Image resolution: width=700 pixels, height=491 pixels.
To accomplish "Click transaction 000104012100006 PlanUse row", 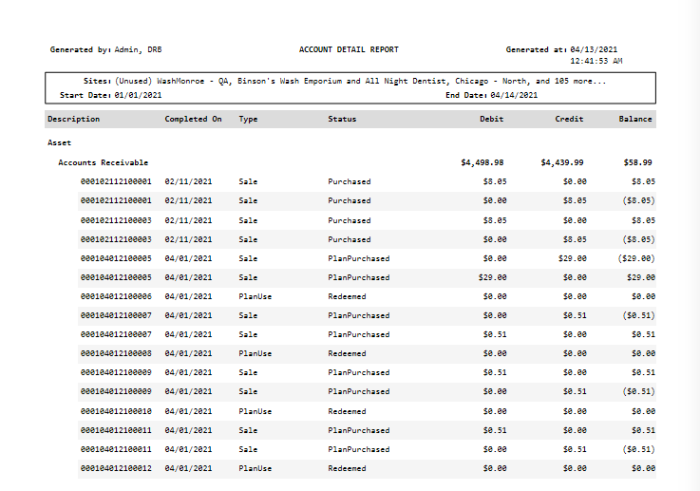I will click(367, 296).
